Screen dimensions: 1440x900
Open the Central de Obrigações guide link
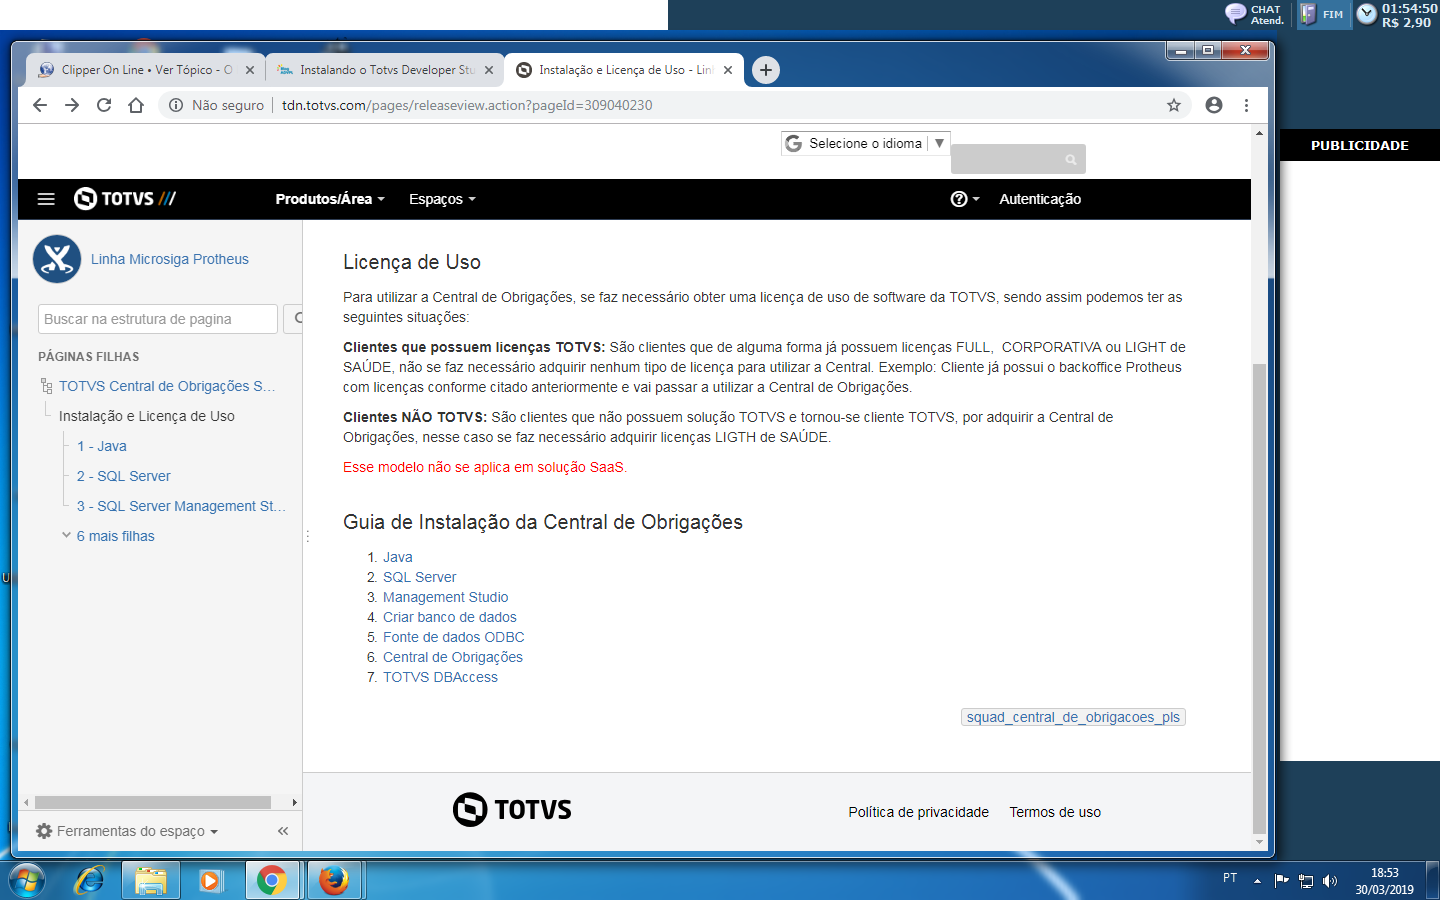(453, 657)
